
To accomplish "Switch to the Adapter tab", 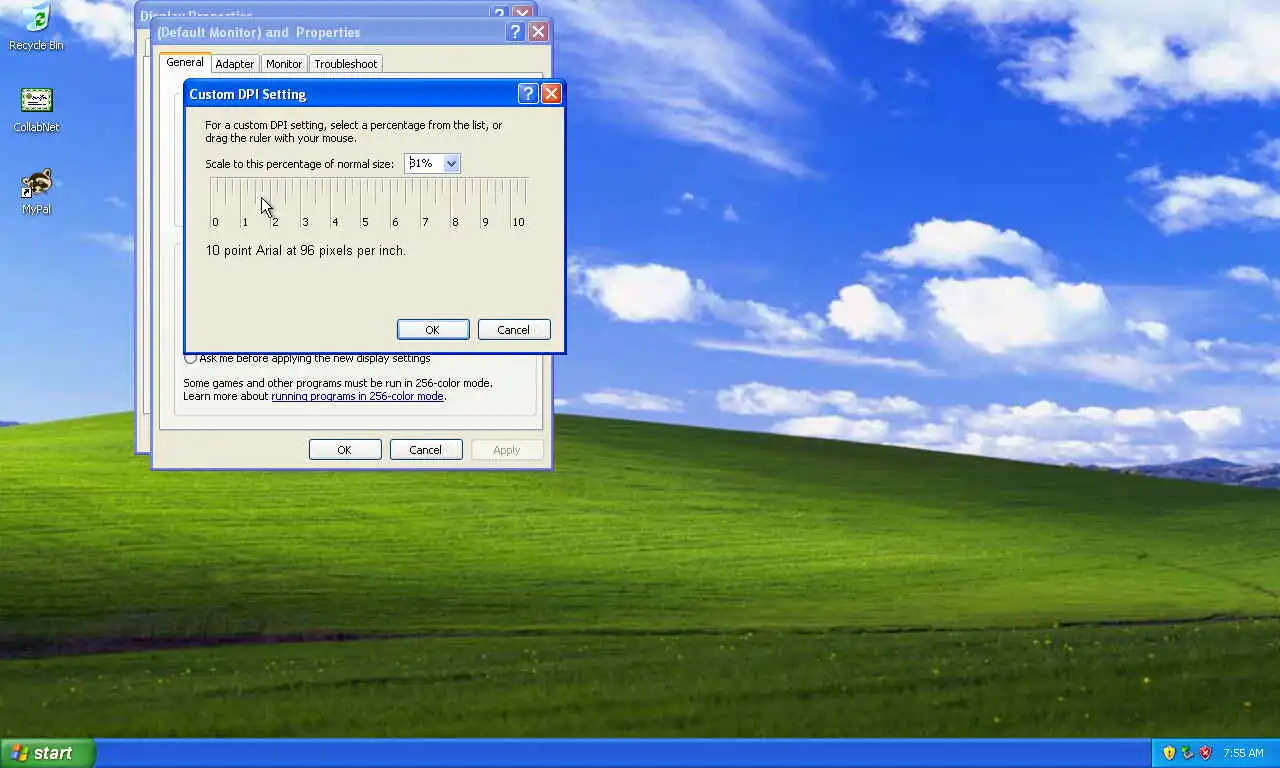I will coord(235,64).
